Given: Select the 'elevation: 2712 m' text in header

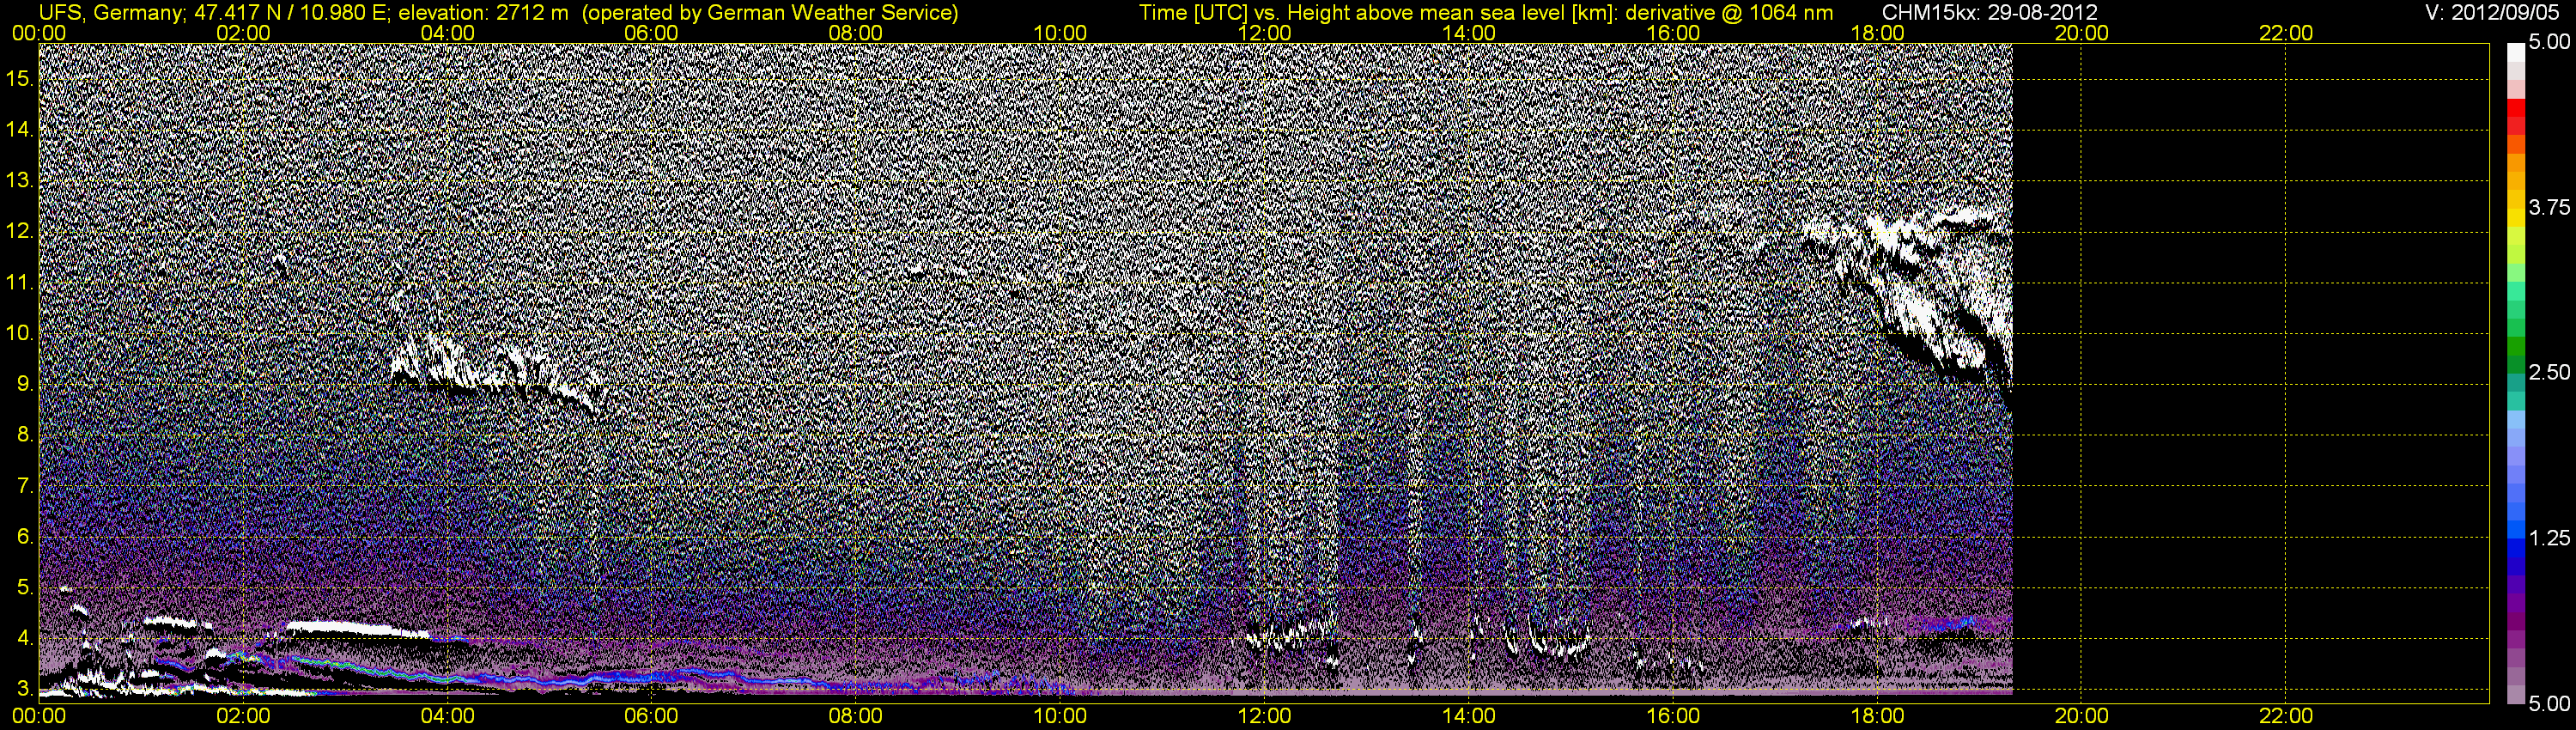Looking at the screenshot, I should click(484, 13).
